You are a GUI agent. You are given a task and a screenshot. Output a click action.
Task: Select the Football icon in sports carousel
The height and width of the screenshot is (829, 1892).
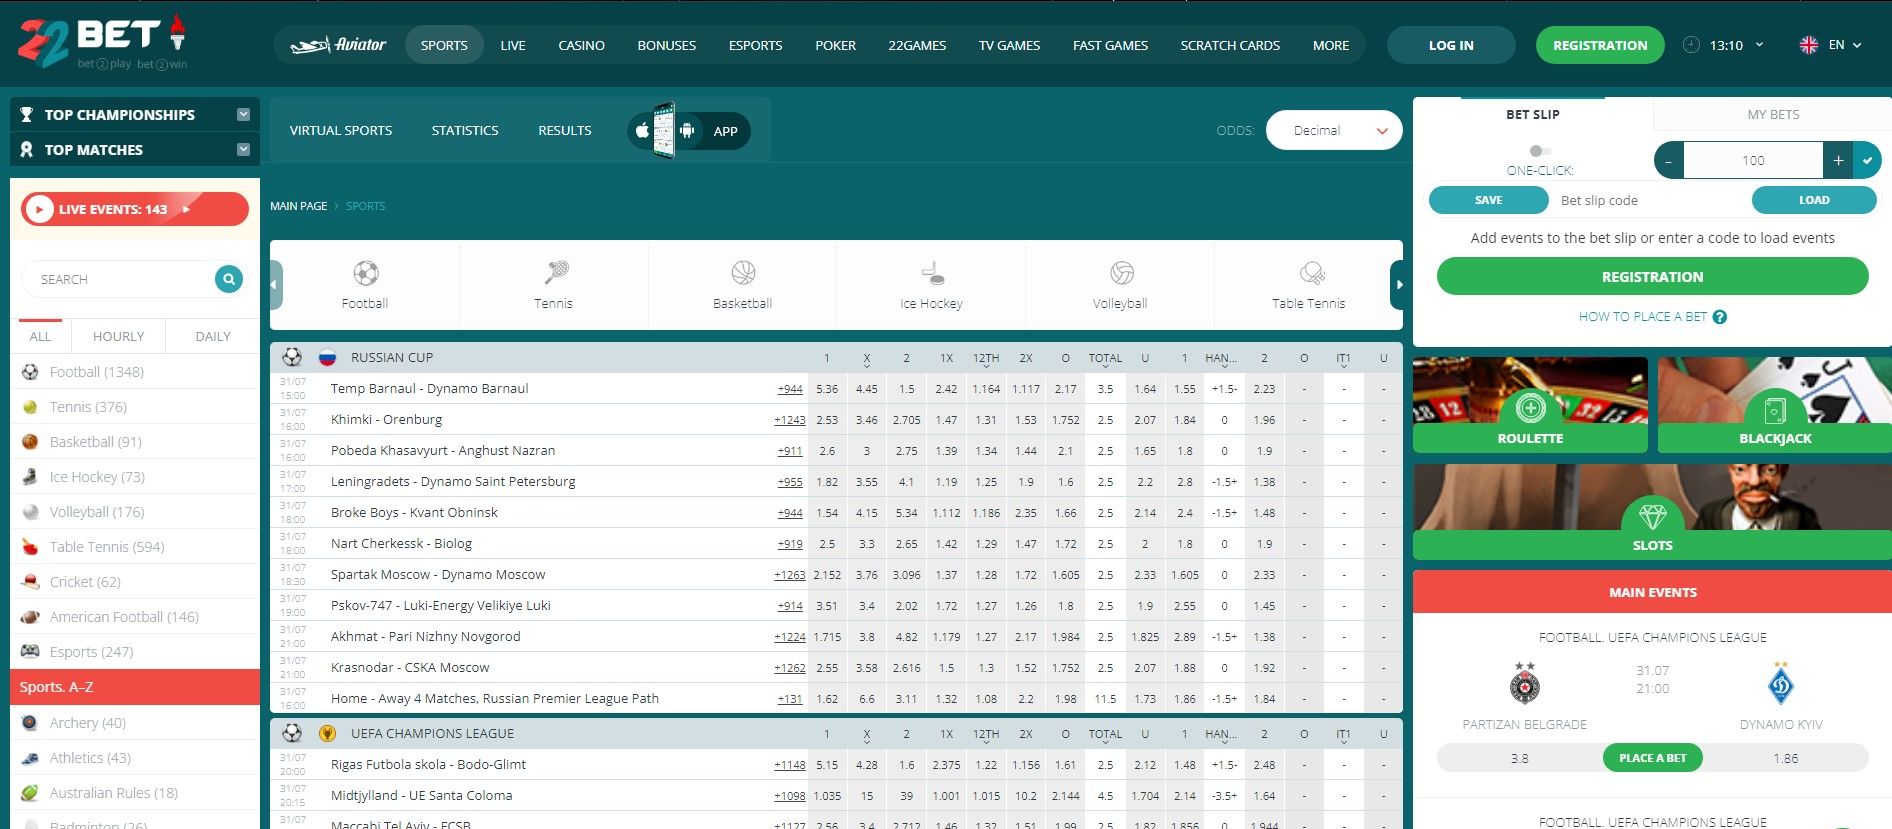pos(365,273)
